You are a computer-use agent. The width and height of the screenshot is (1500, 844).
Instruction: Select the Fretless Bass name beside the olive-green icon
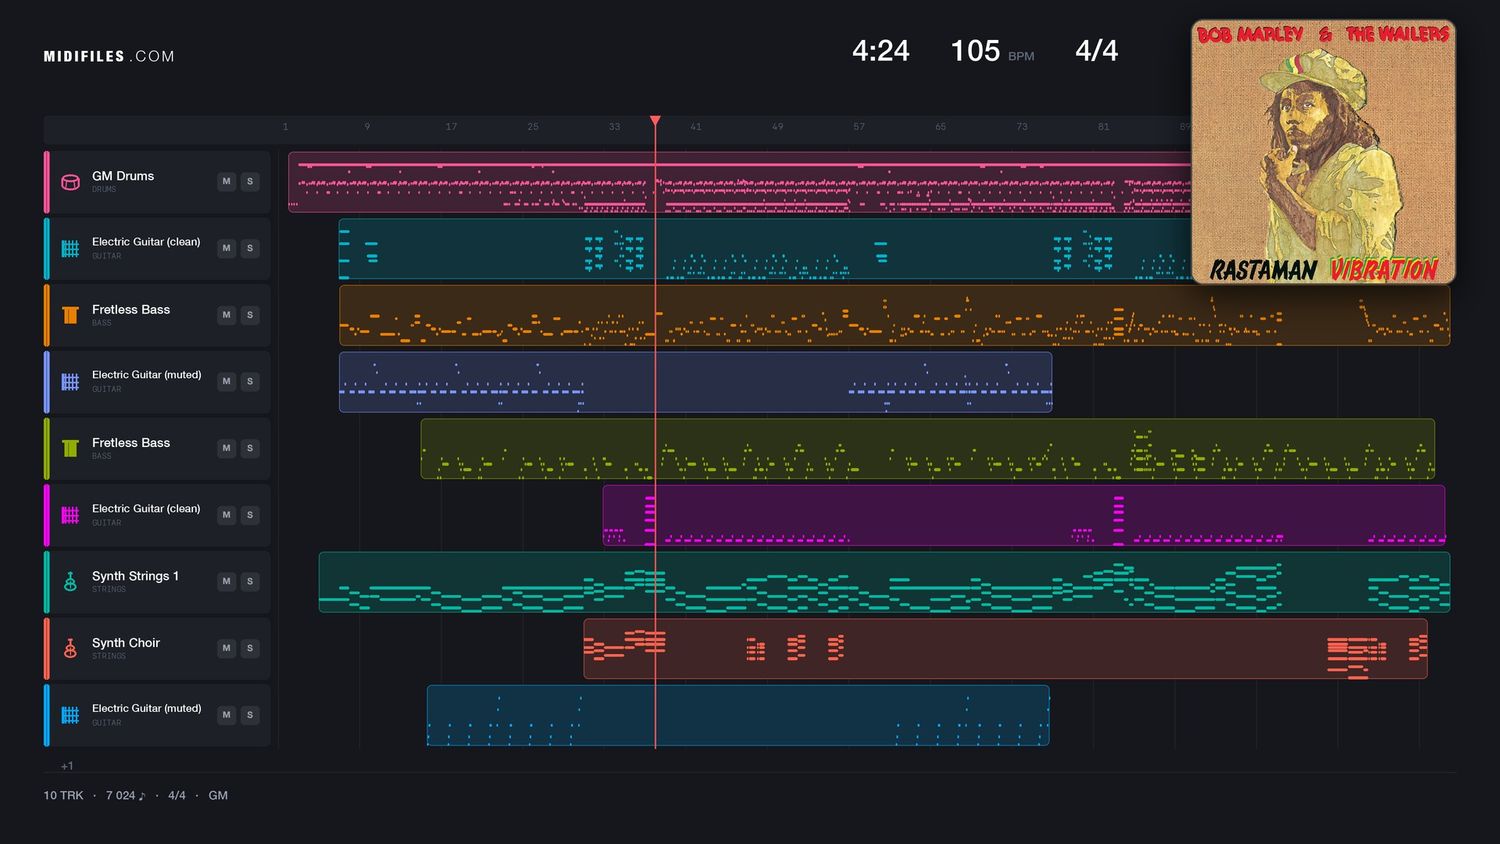pos(131,443)
